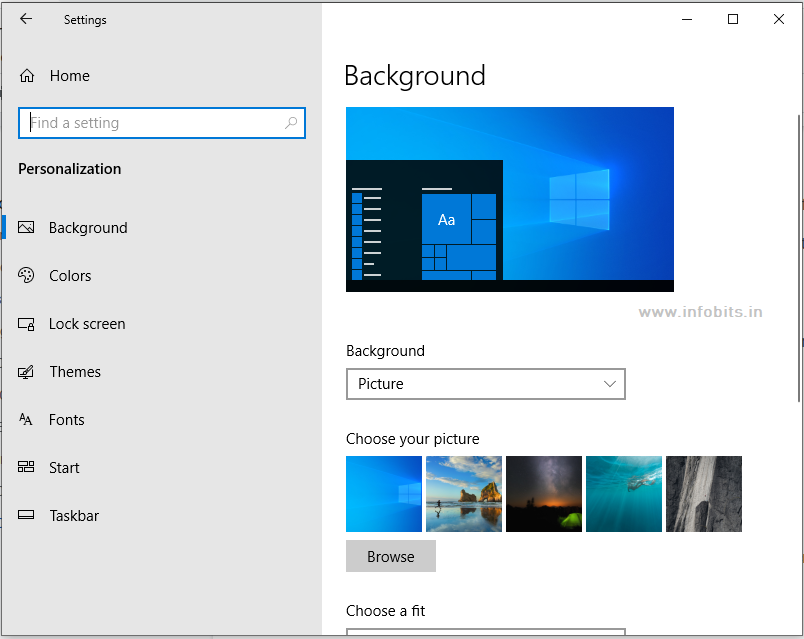Viewport: 804px width, 639px height.
Task: Click the Home icon in sidebar
Action: [x=27, y=76]
